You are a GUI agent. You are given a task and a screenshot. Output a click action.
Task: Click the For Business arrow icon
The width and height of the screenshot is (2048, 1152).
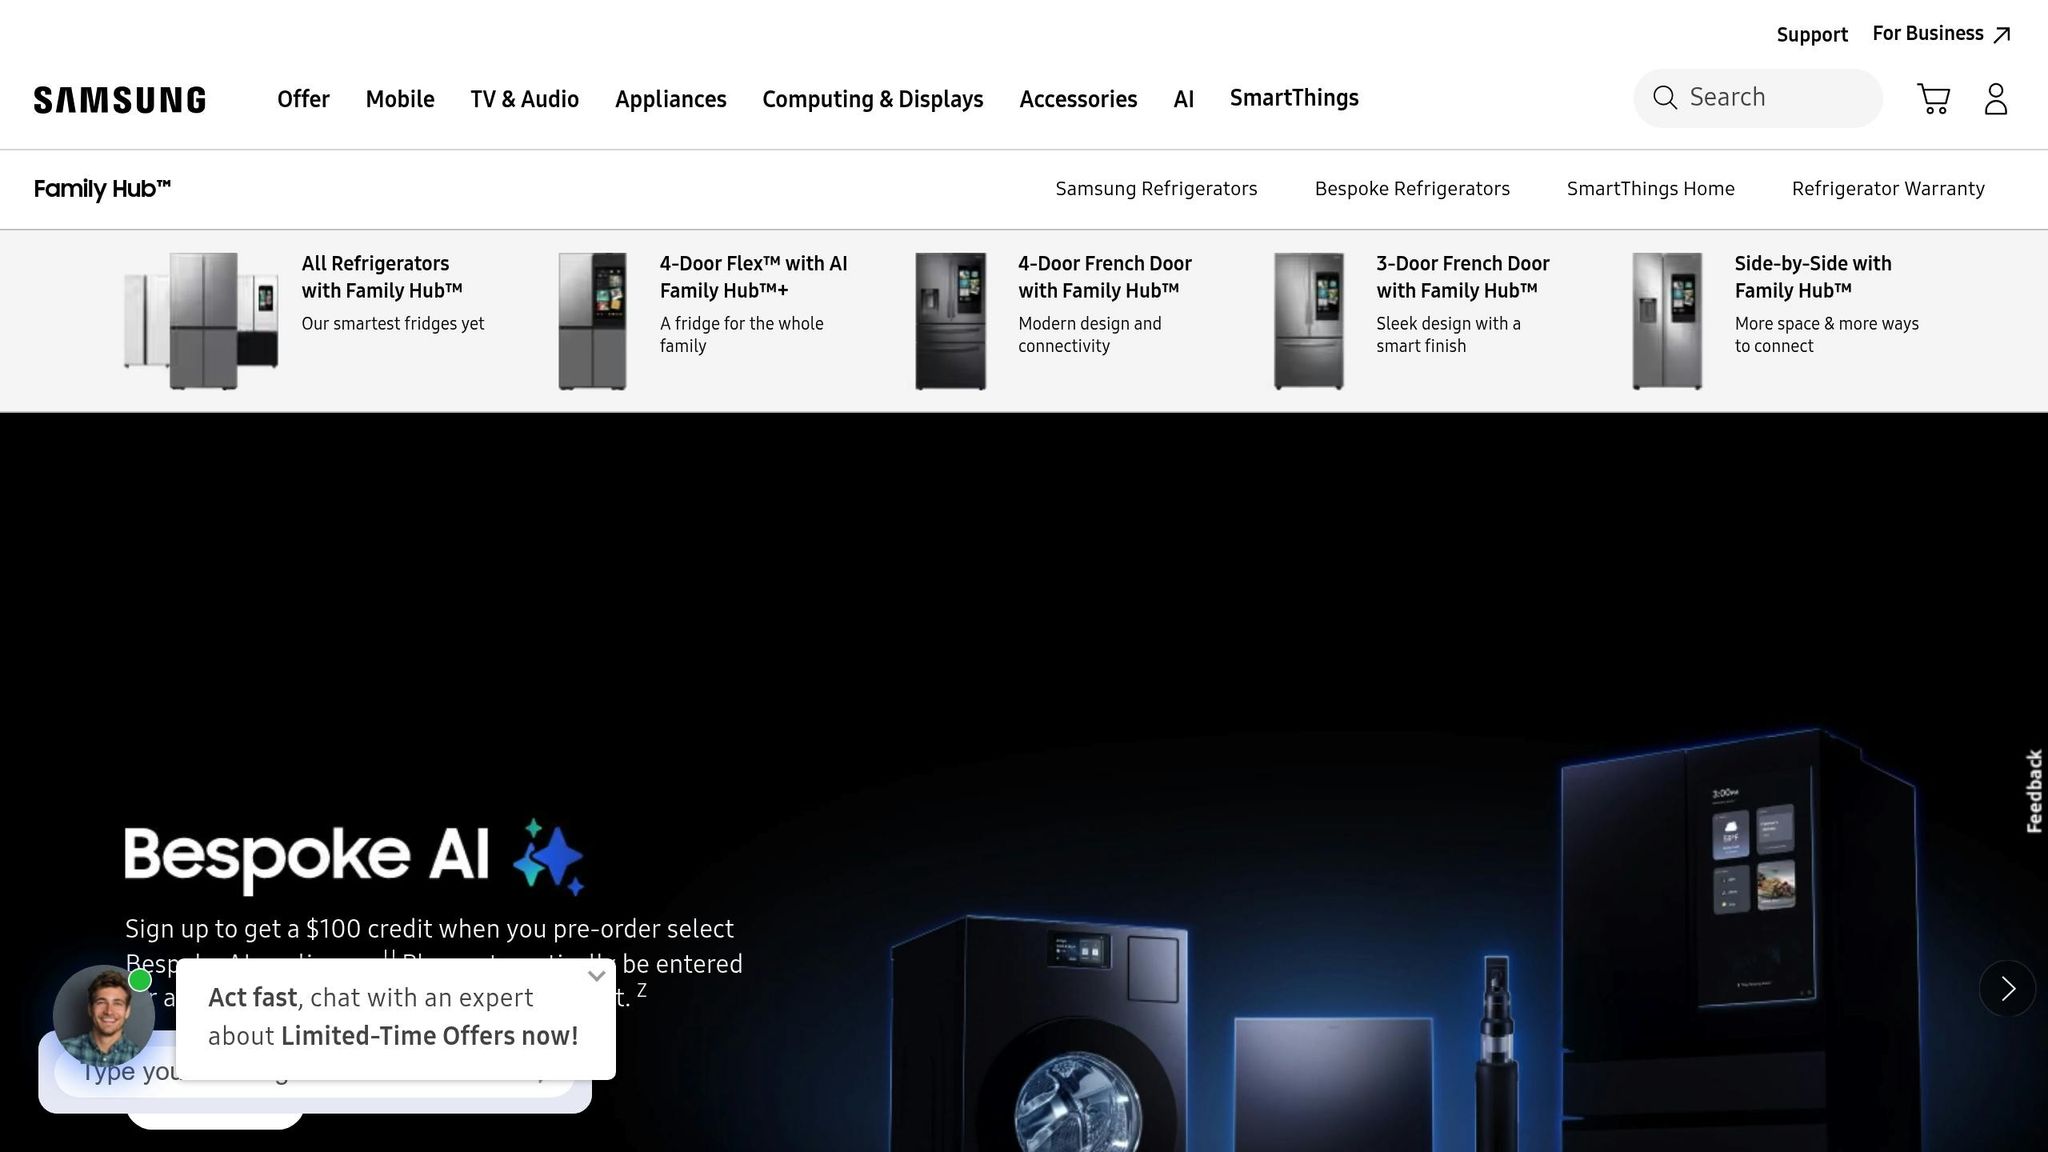(x=2002, y=35)
